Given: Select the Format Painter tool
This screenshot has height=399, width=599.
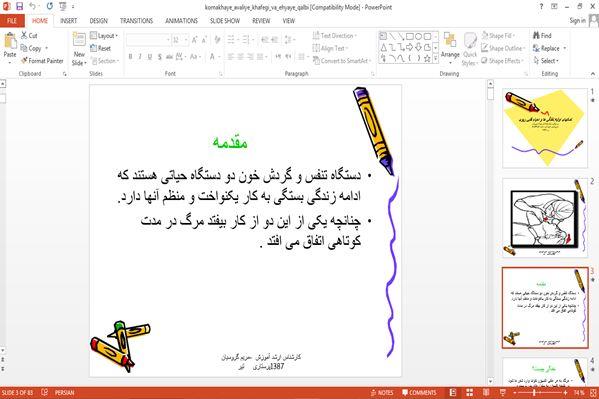Looking at the screenshot, I should click(42, 61).
